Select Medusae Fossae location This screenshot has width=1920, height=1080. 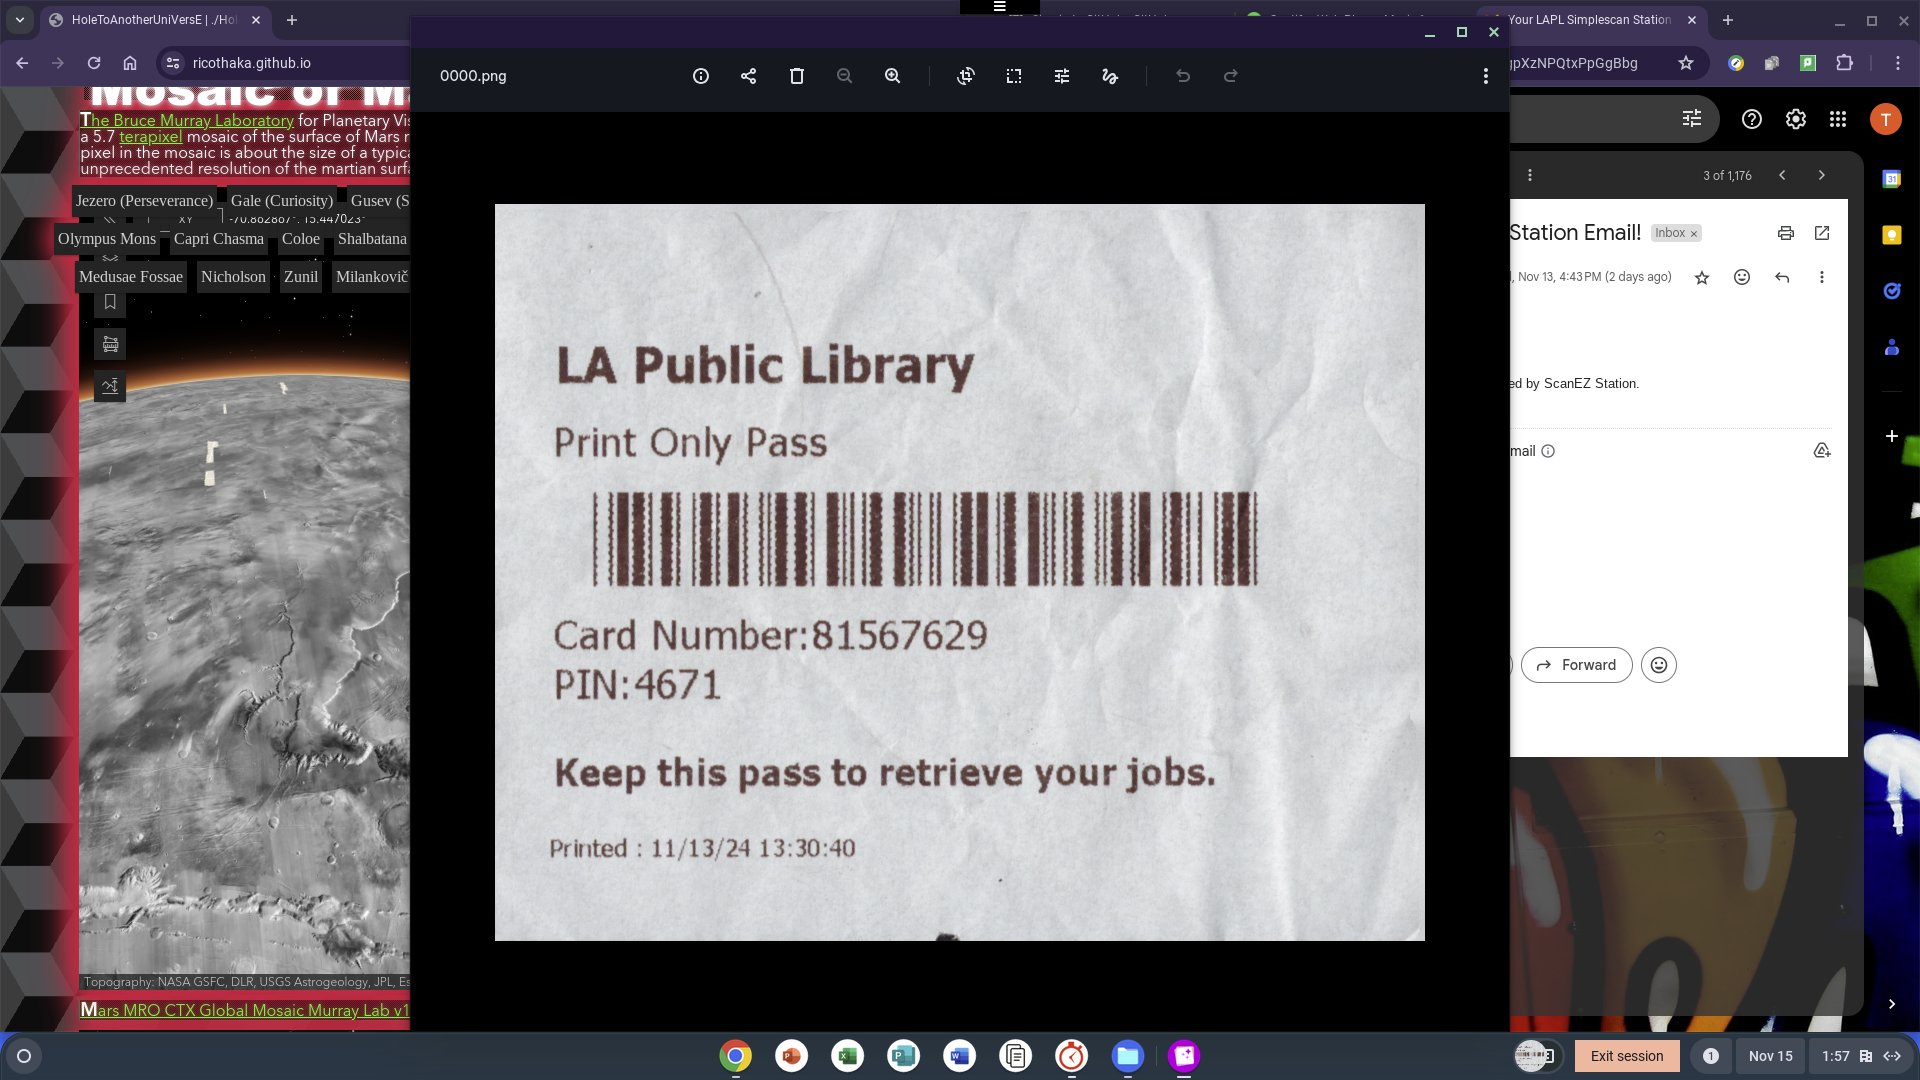(131, 277)
